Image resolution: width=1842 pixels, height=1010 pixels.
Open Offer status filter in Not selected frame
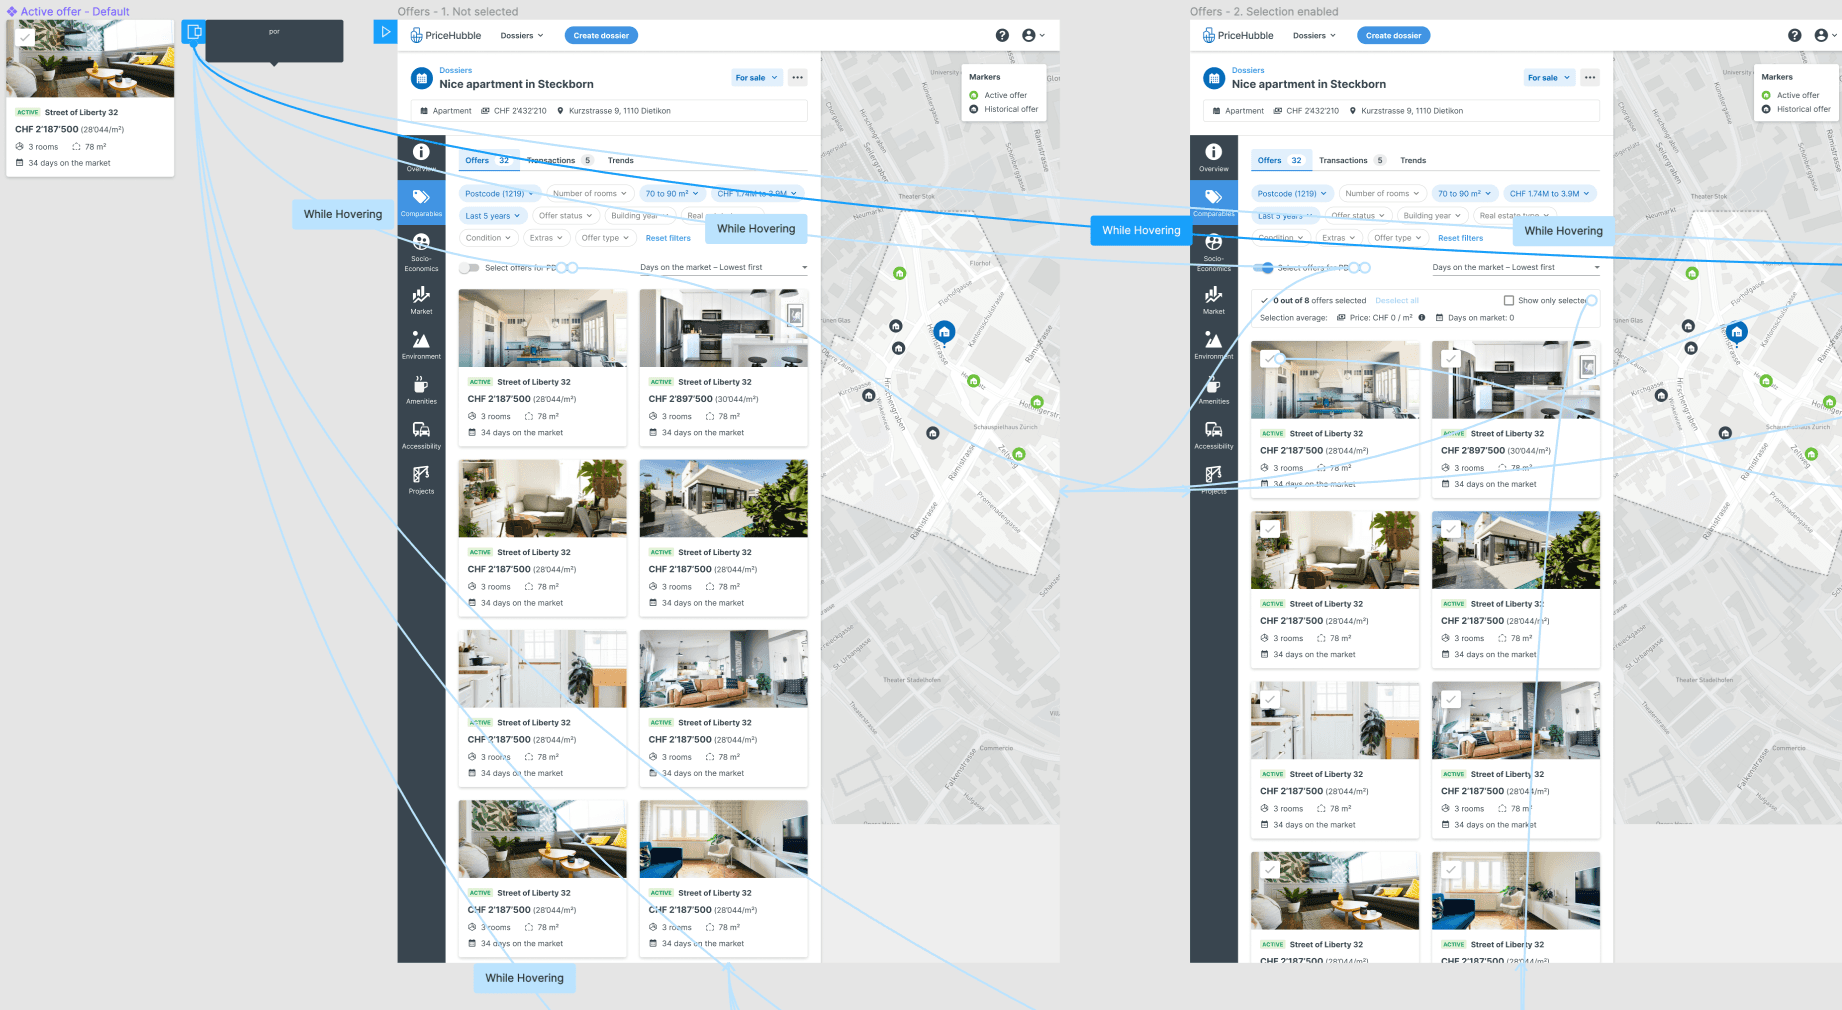pyautogui.click(x=565, y=216)
